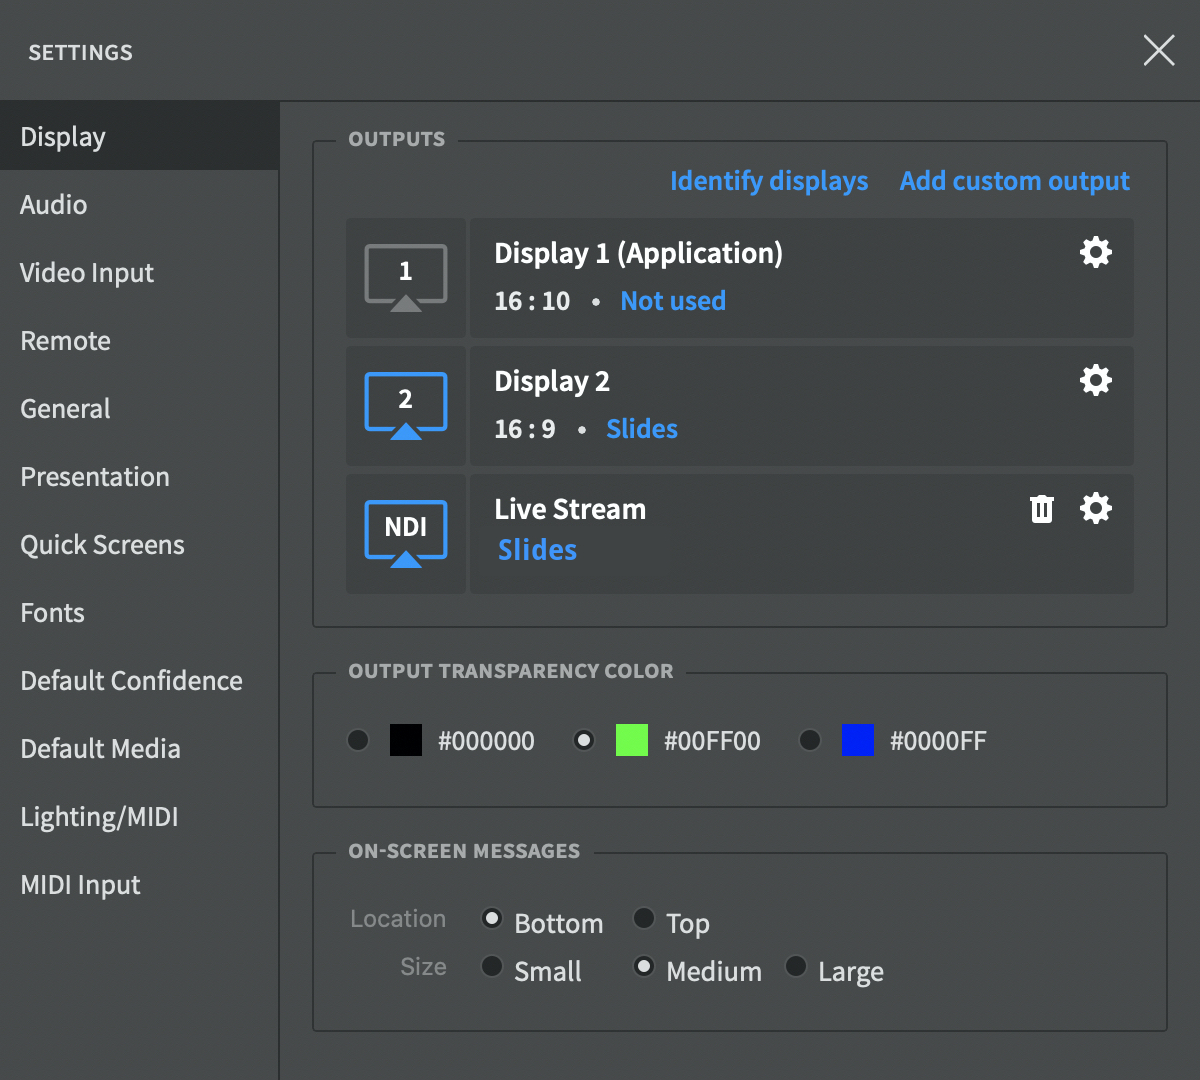
Task: Switch to the Audio settings tab
Action: [x=54, y=205]
